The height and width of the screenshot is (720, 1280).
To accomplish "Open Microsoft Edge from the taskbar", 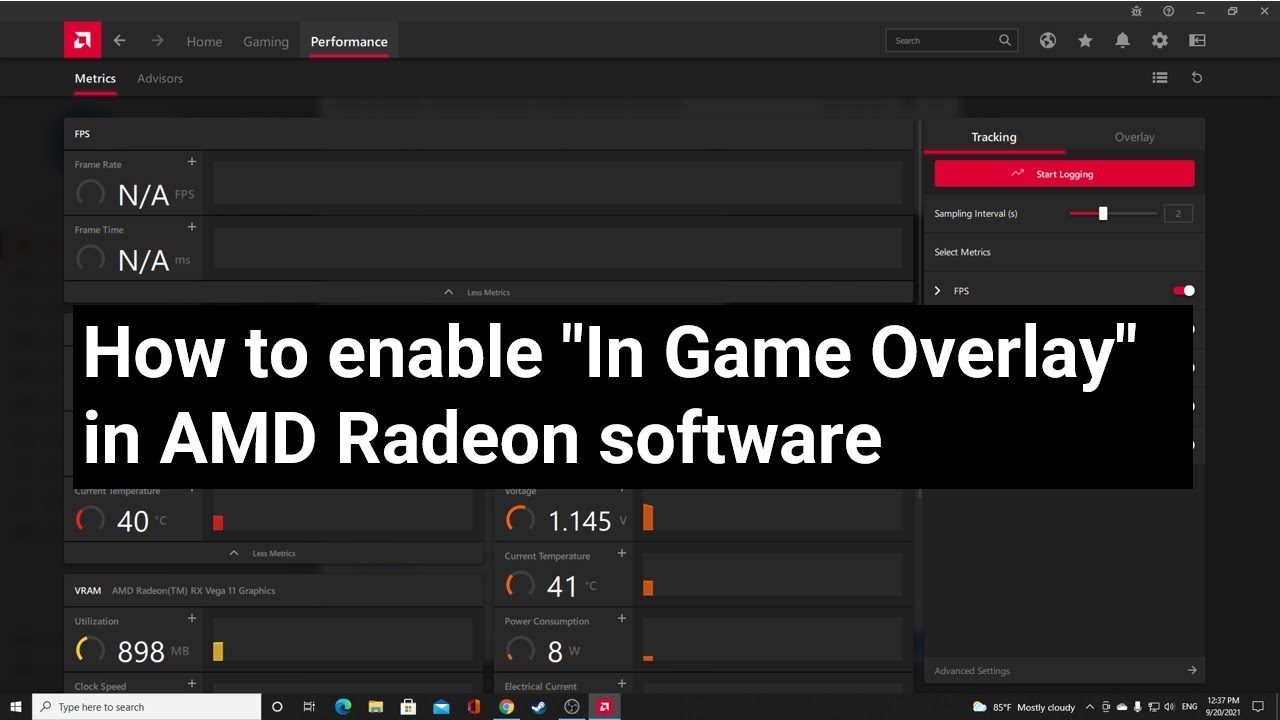I will point(343,707).
